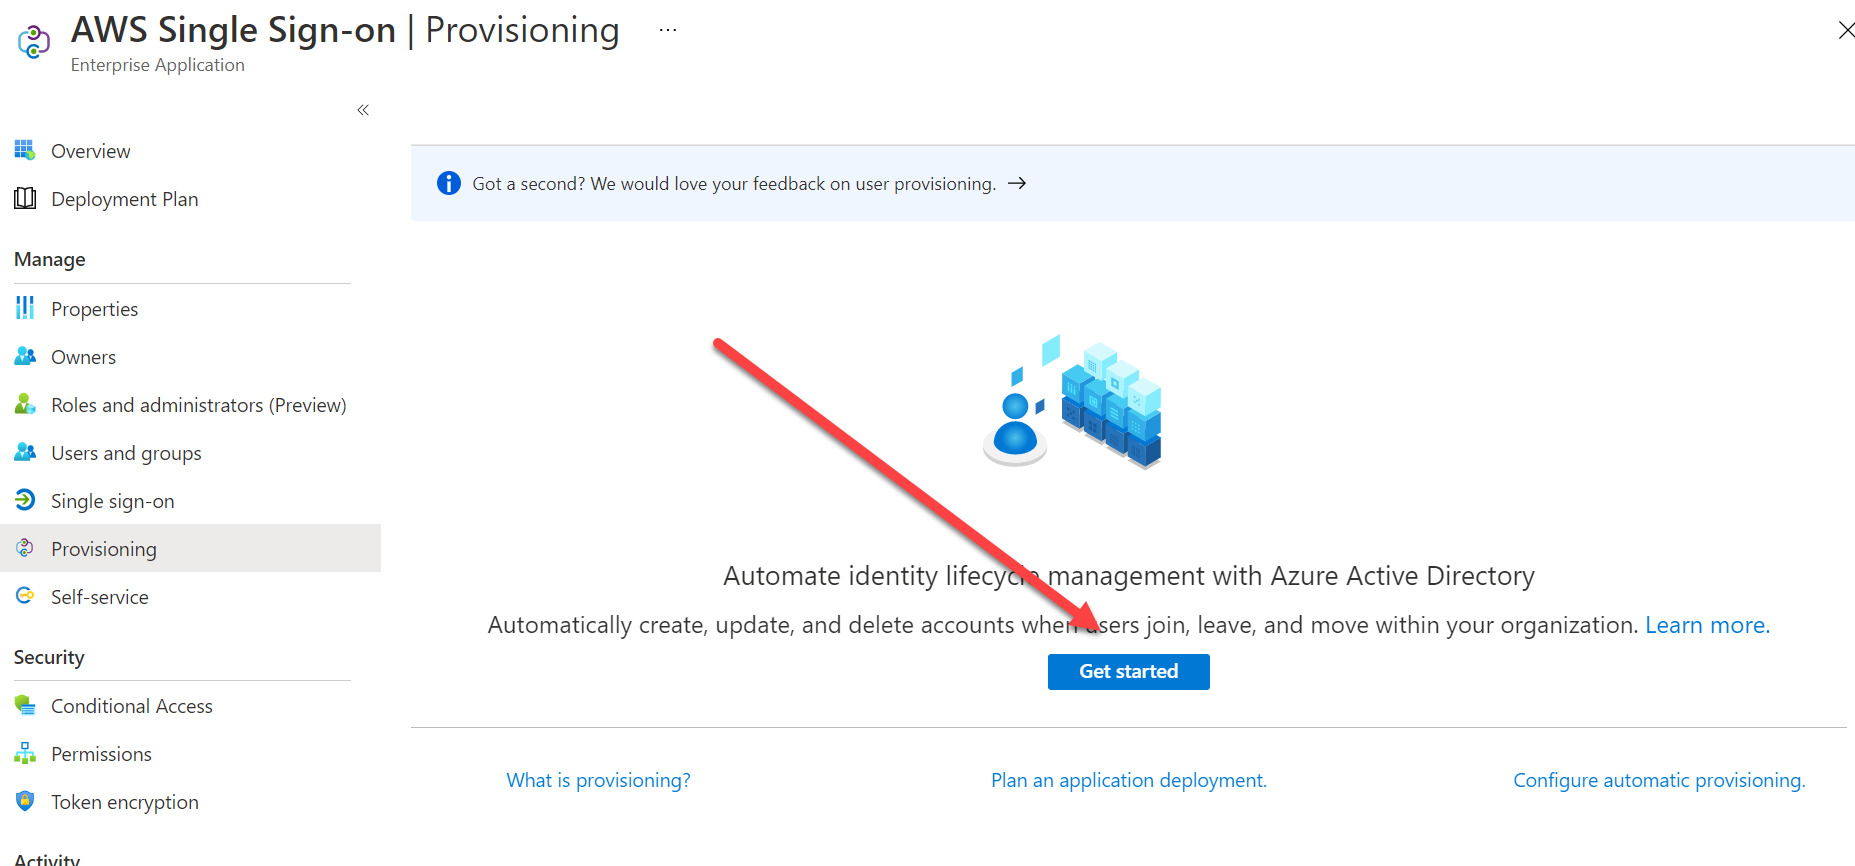Open Users and groups menu item
The image size is (1855, 866).
pos(126,453)
